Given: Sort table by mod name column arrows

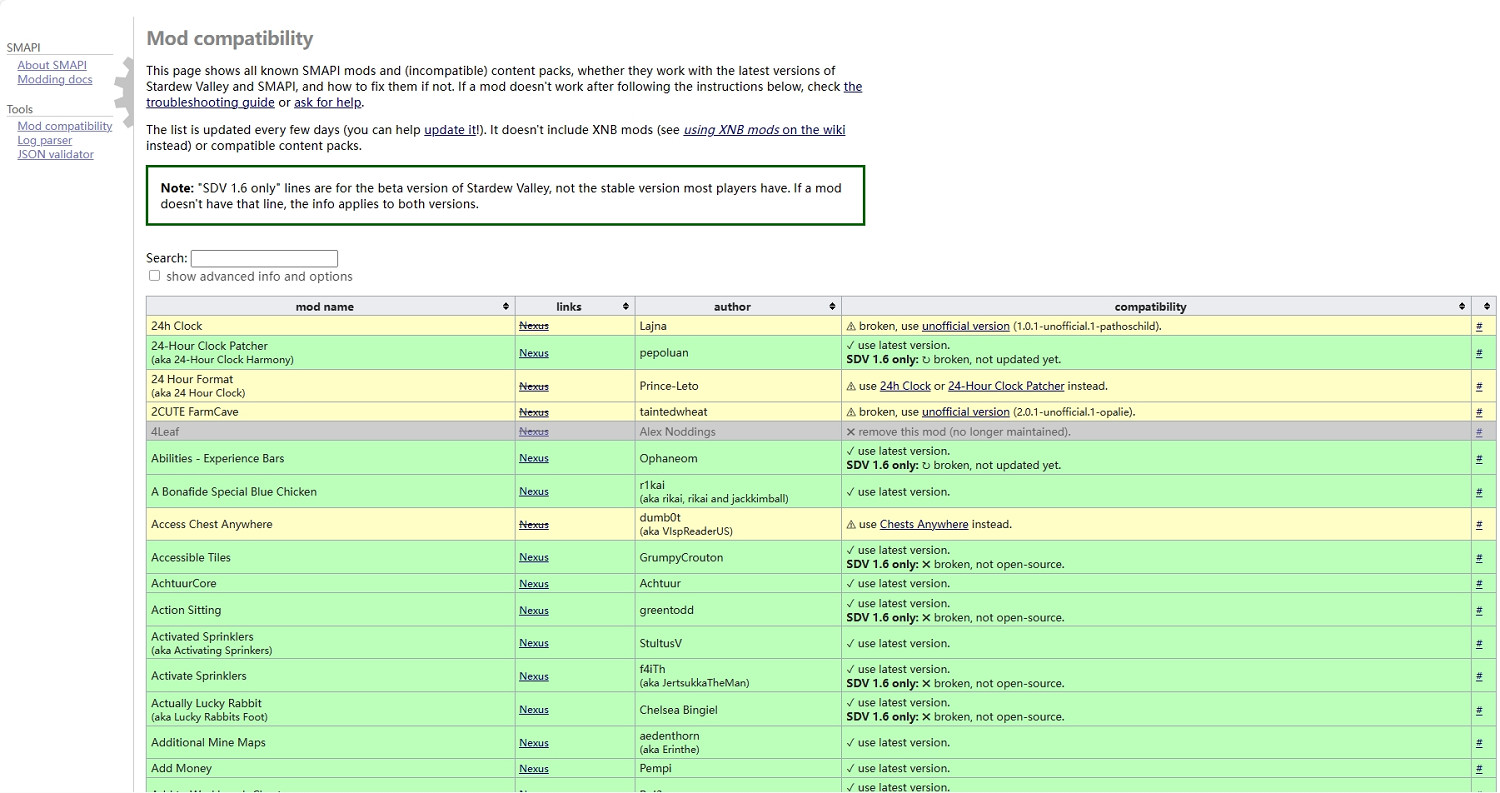Looking at the screenshot, I should 506,307.
